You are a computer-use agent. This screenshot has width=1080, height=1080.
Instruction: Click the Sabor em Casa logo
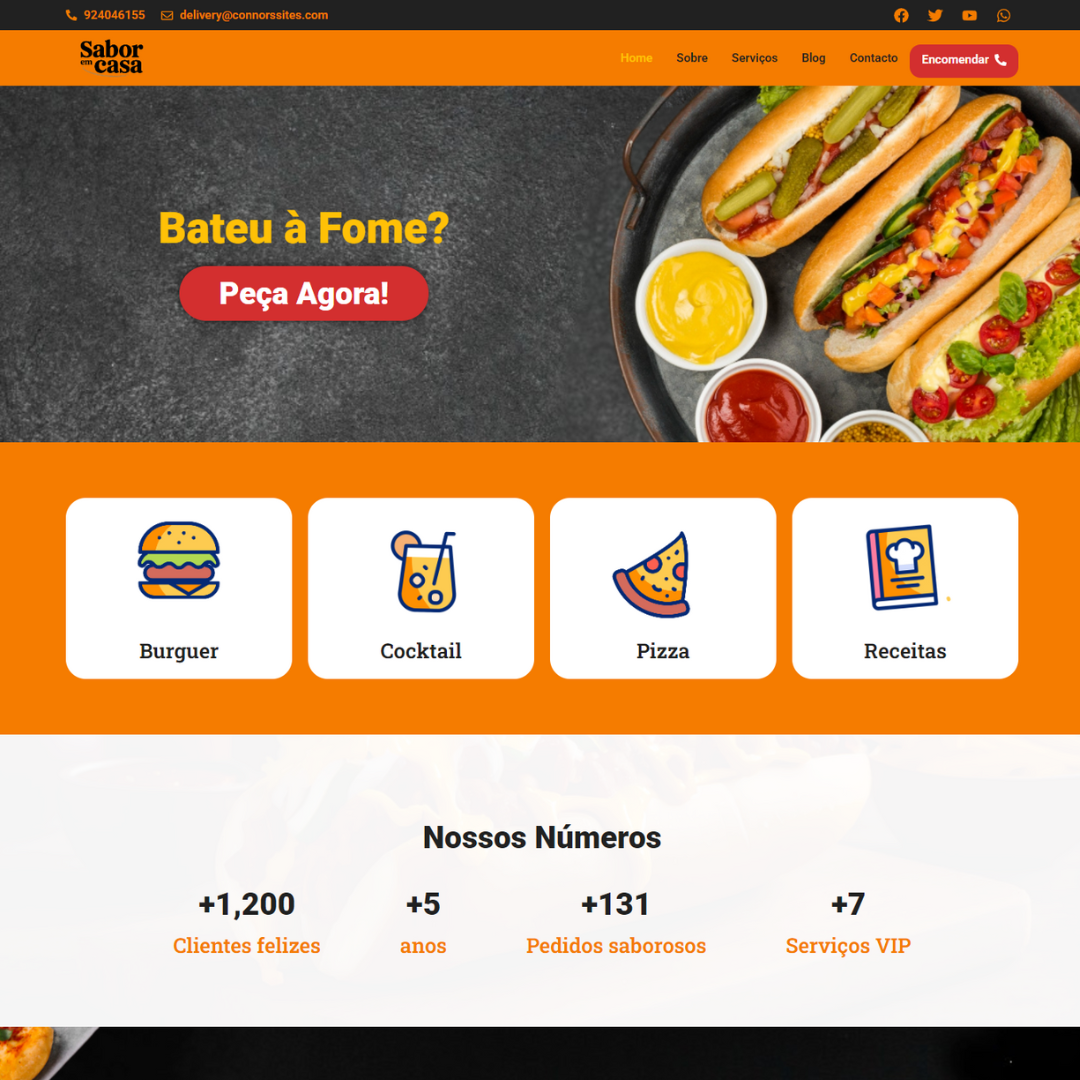111,57
